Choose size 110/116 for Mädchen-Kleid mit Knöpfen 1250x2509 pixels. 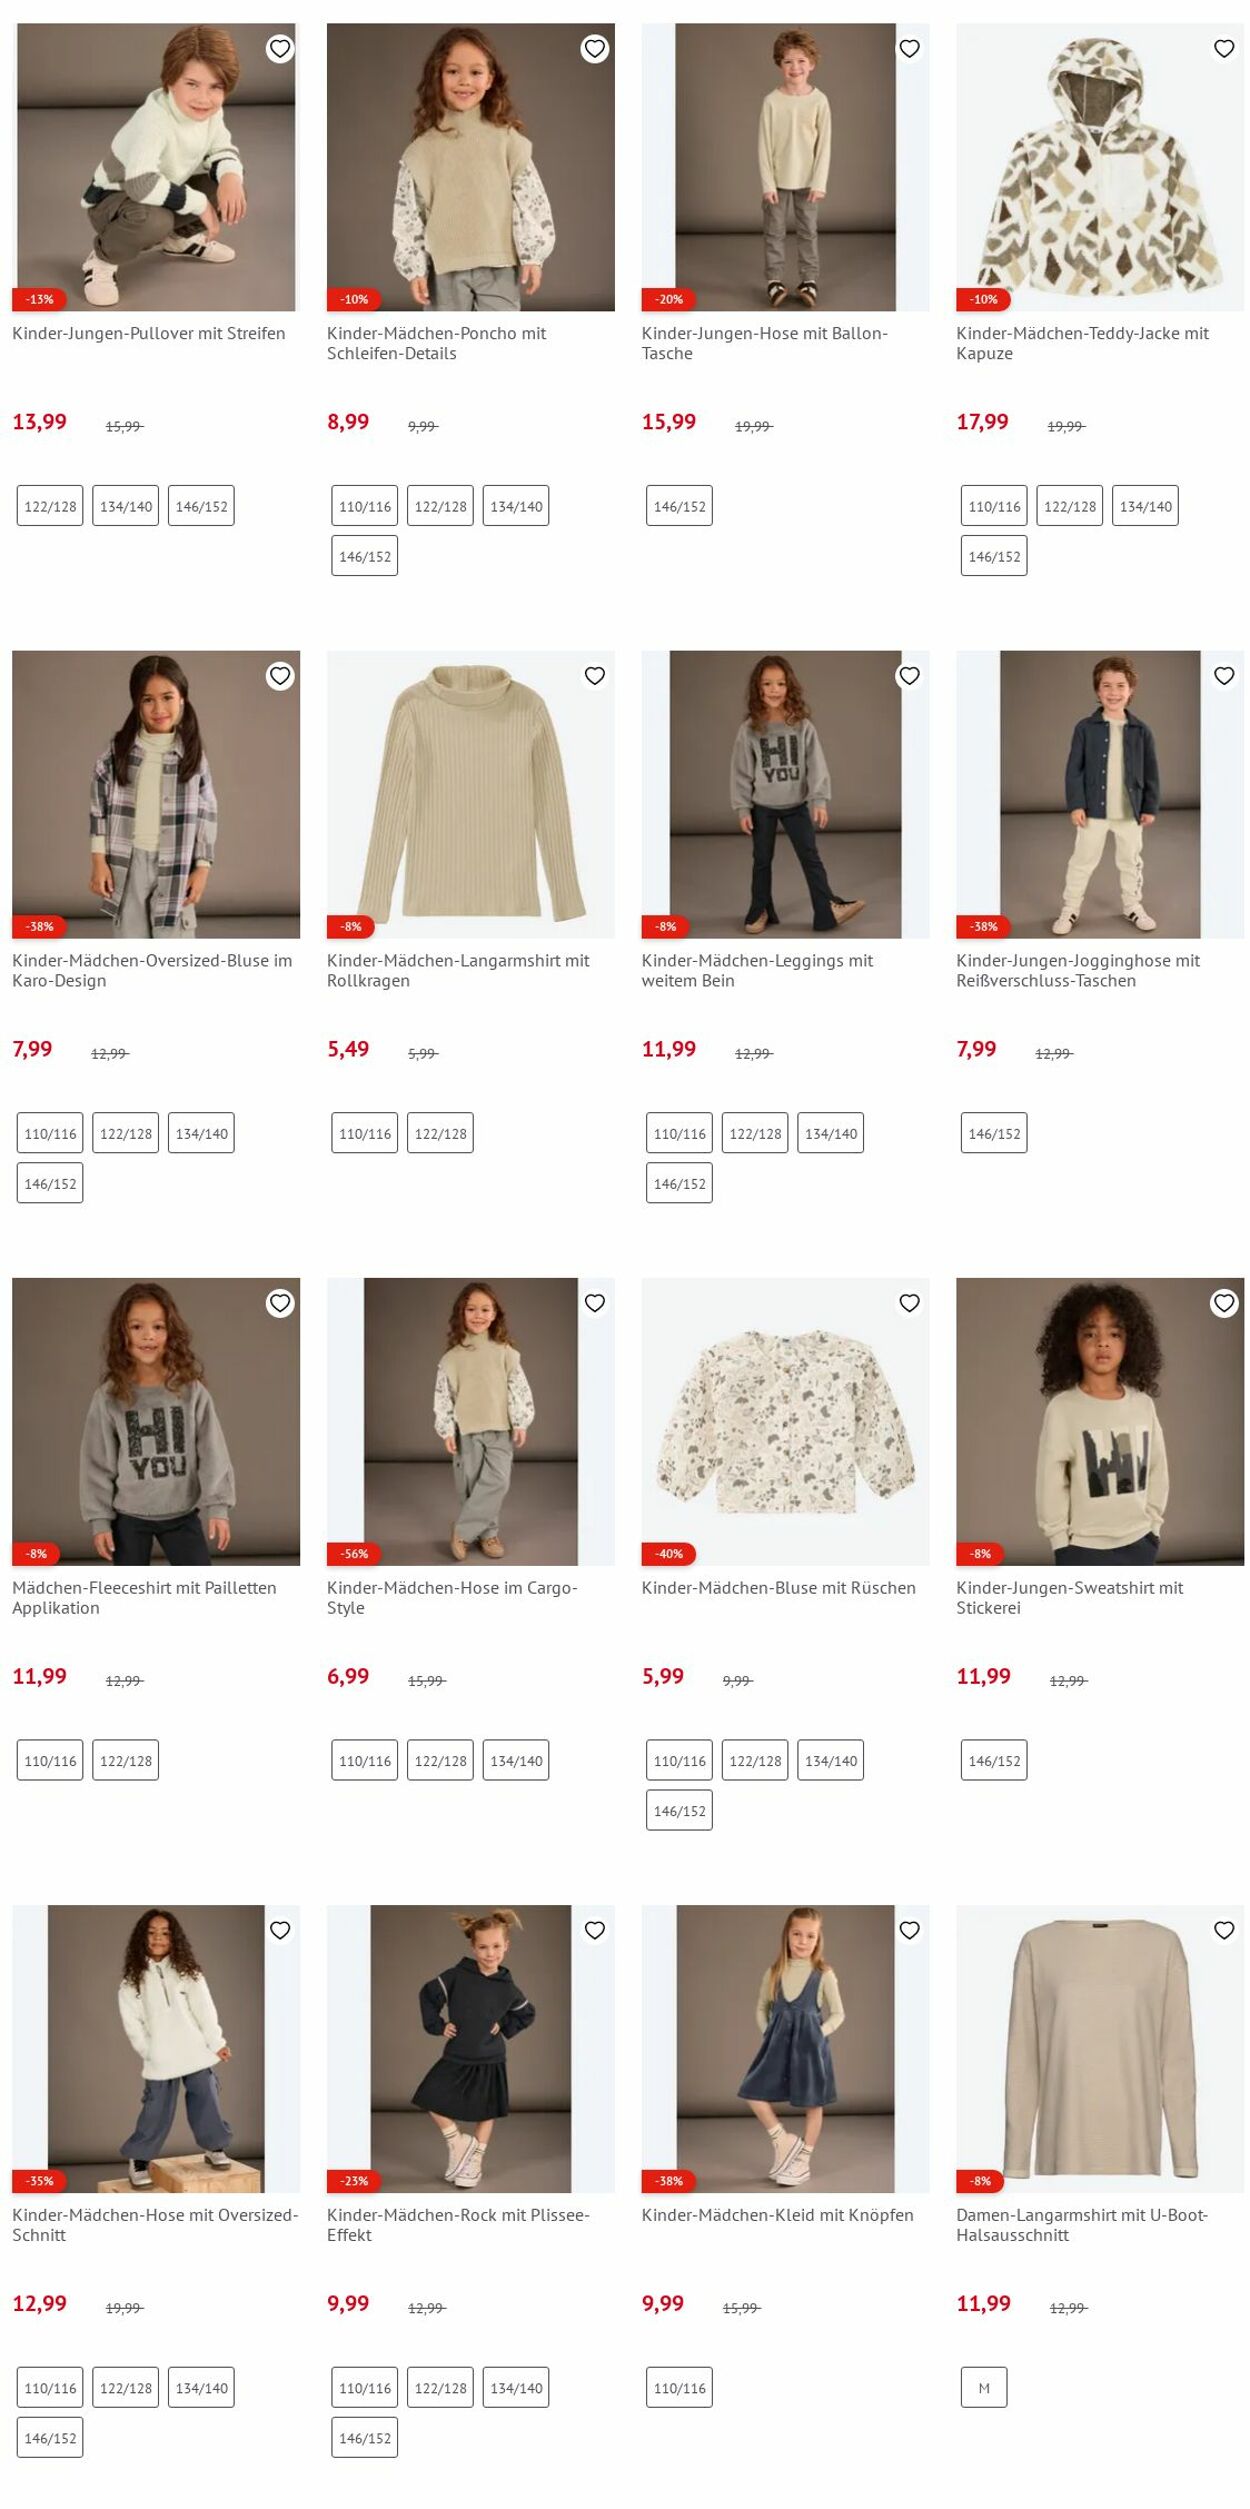680,2388
